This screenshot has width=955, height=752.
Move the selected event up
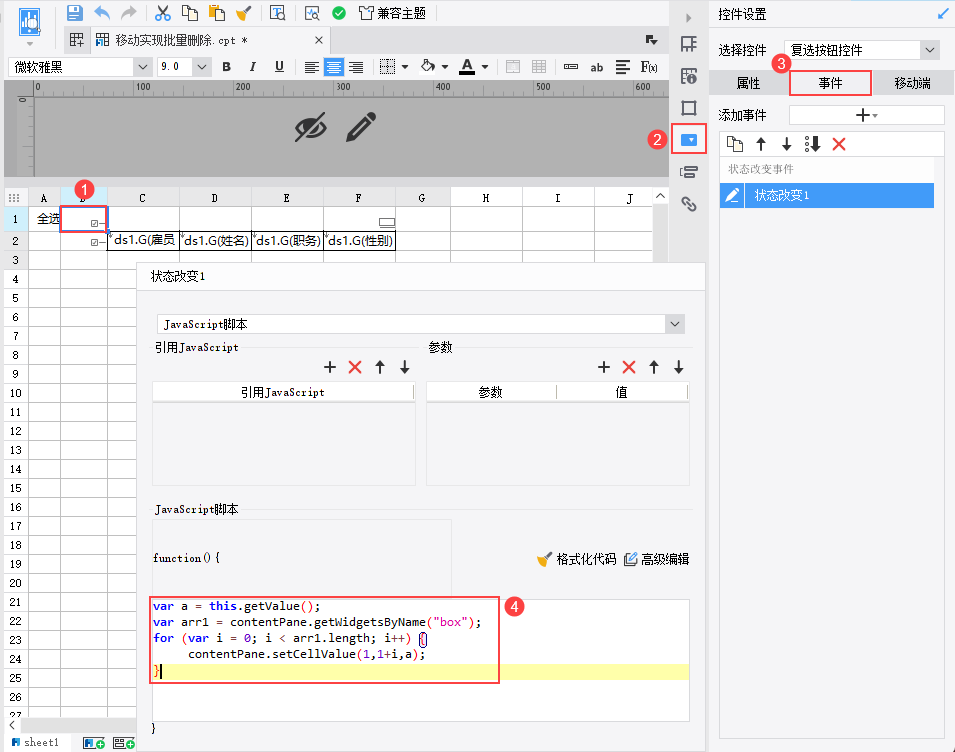(761, 144)
